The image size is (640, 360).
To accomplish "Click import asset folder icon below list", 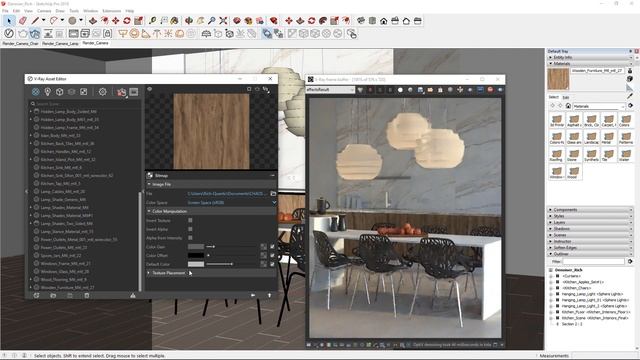I will tap(53, 295).
